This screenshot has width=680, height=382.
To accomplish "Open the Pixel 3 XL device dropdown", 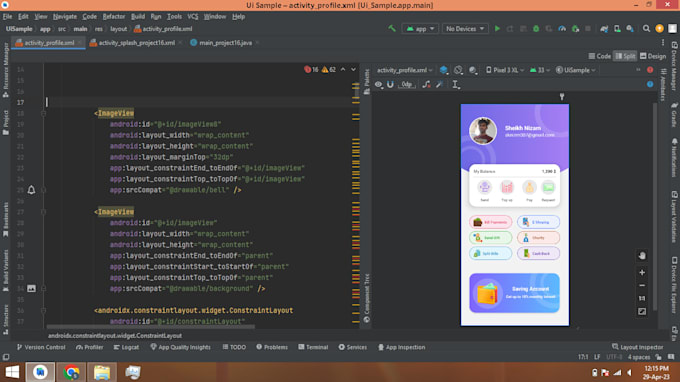I will 505,70.
